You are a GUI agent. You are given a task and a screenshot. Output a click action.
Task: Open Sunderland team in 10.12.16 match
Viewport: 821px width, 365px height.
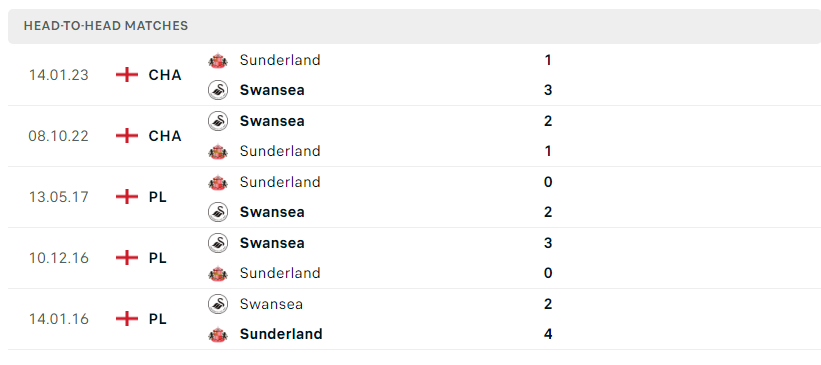click(280, 273)
